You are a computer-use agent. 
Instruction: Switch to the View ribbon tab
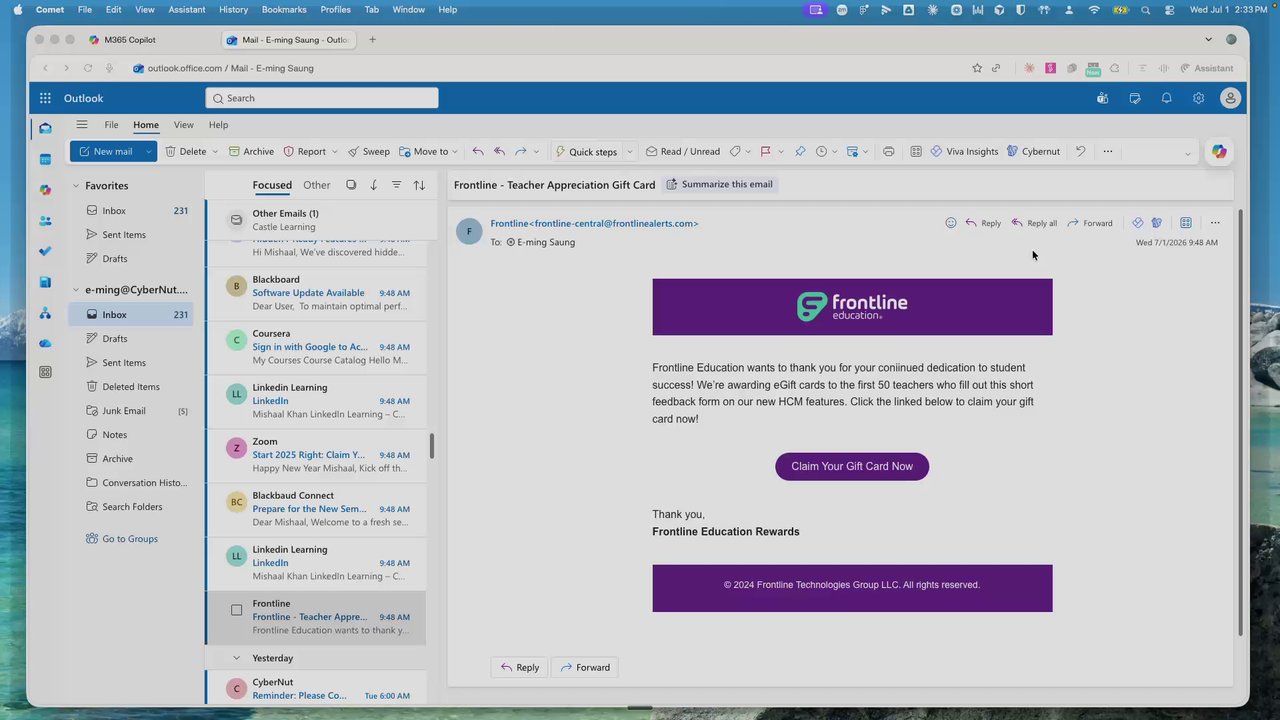[183, 125]
